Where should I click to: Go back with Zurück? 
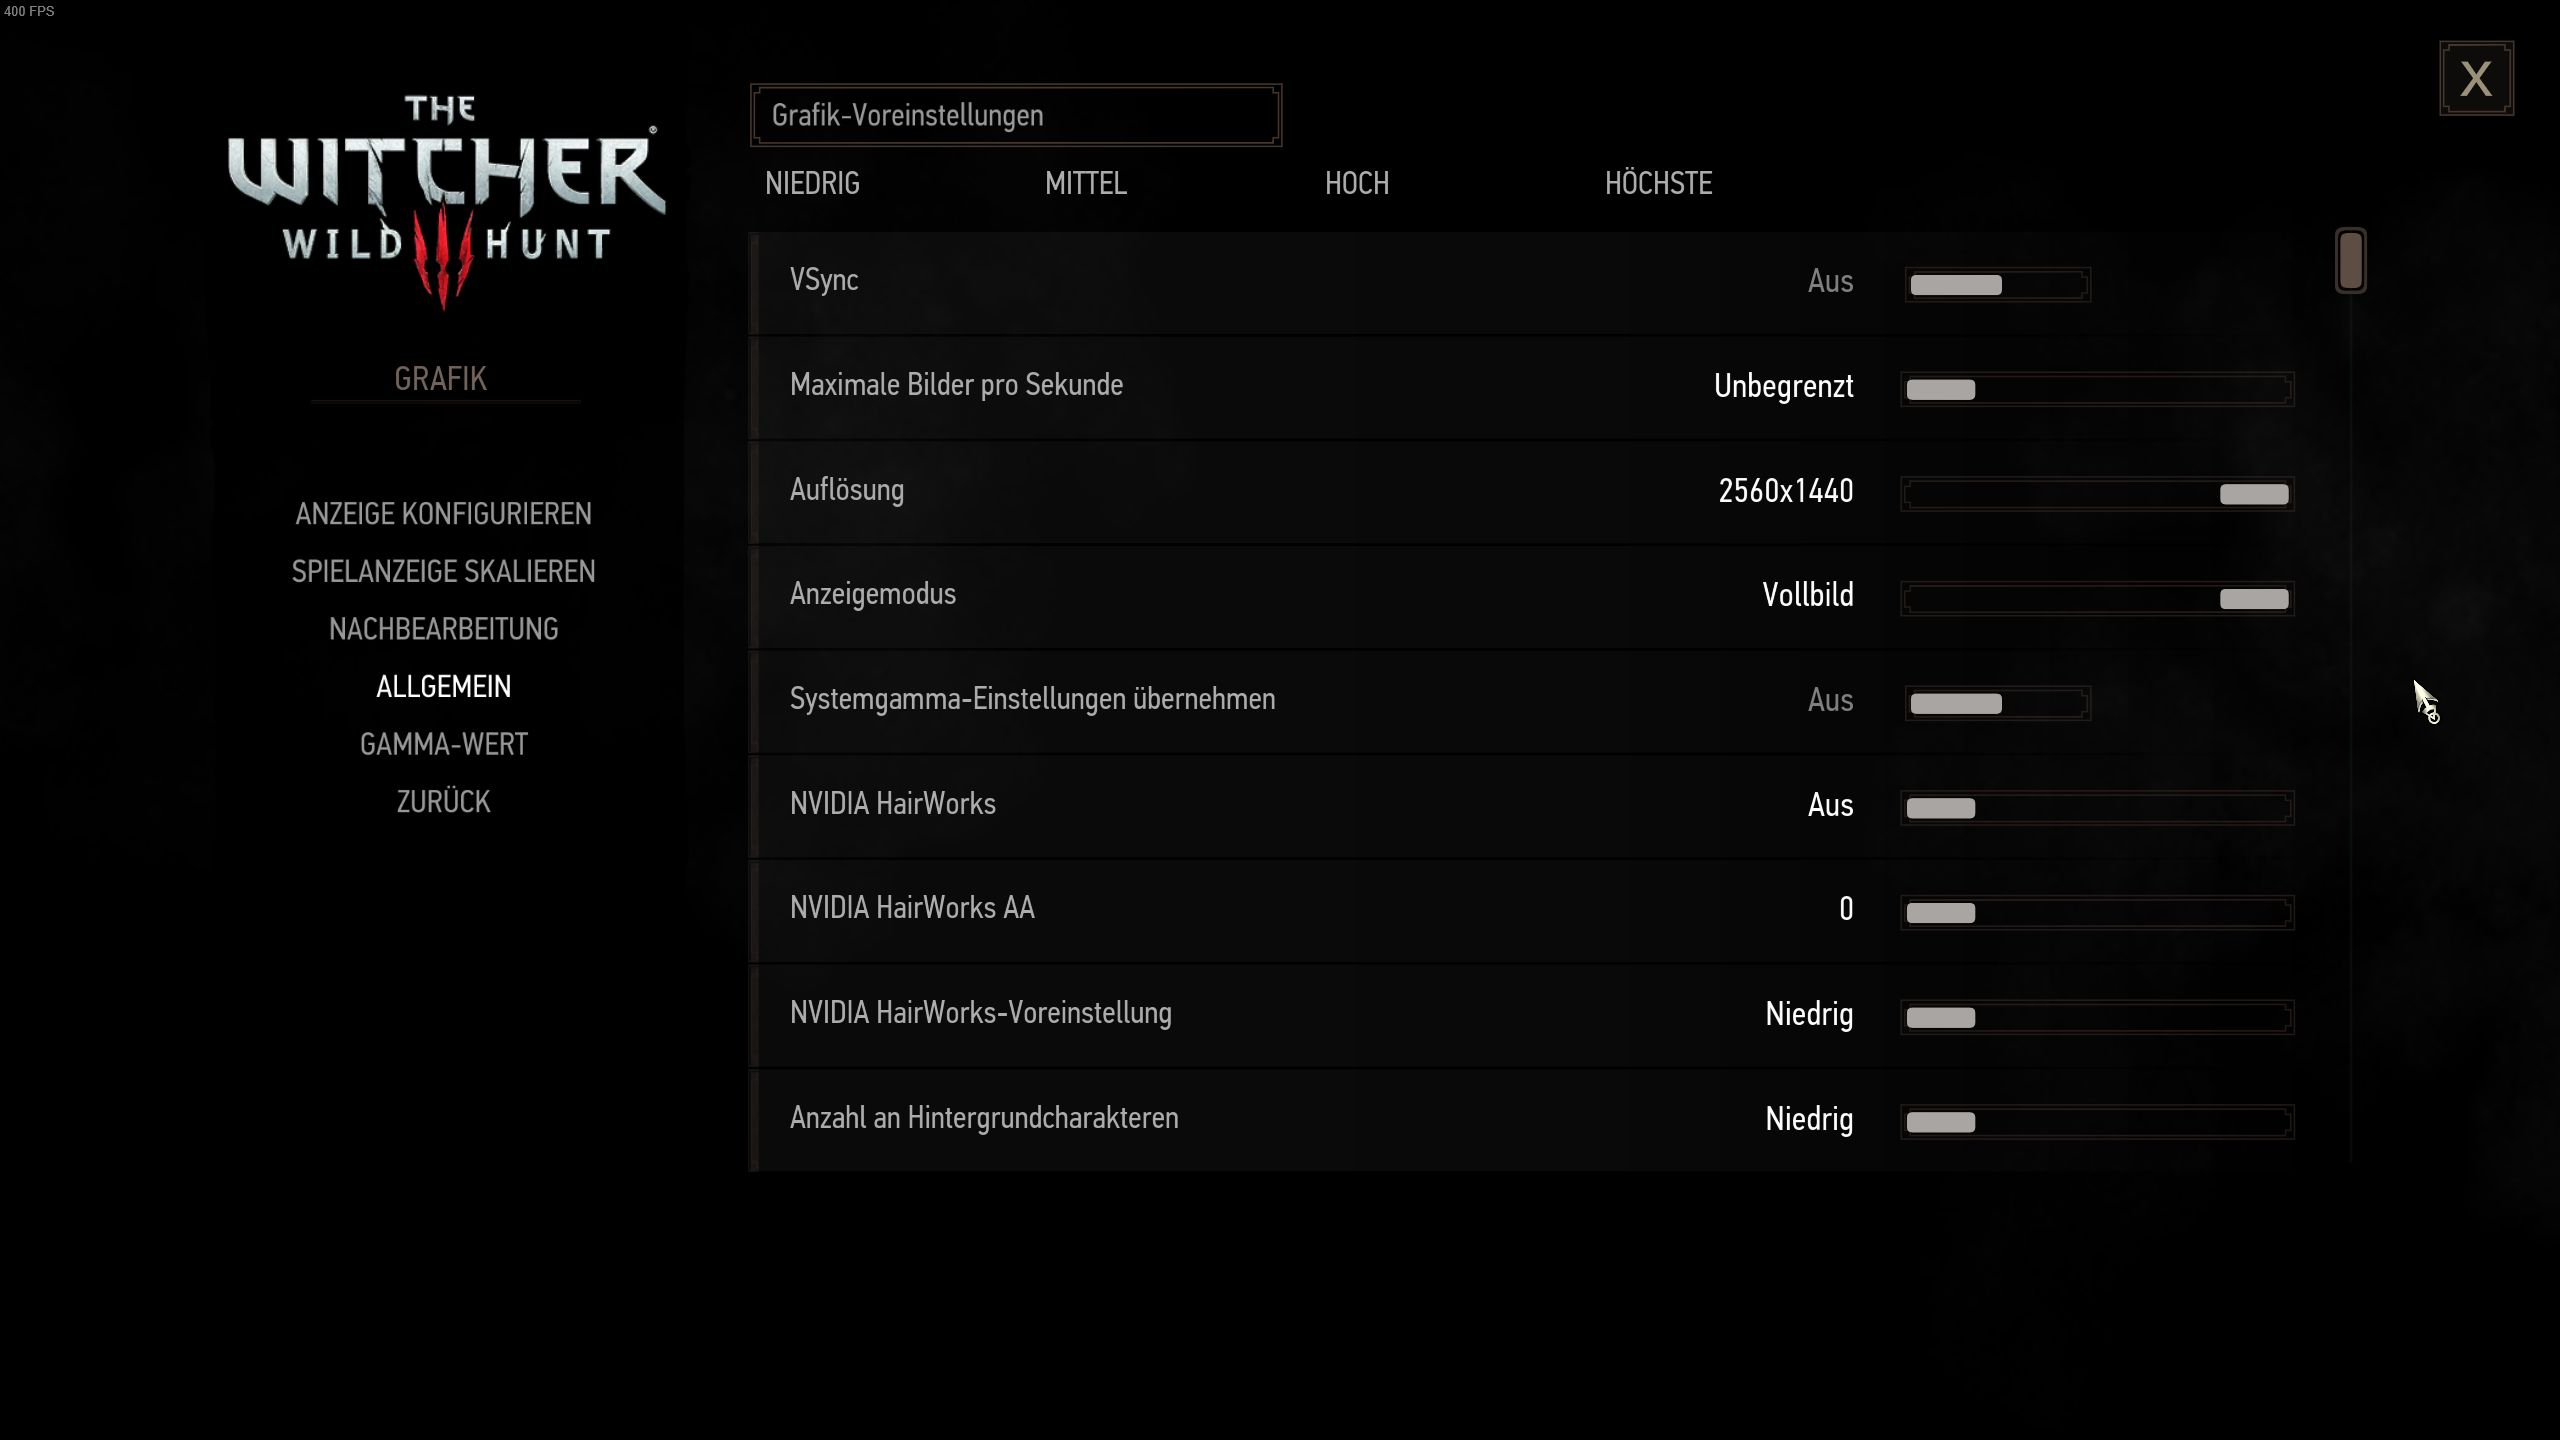tap(443, 802)
